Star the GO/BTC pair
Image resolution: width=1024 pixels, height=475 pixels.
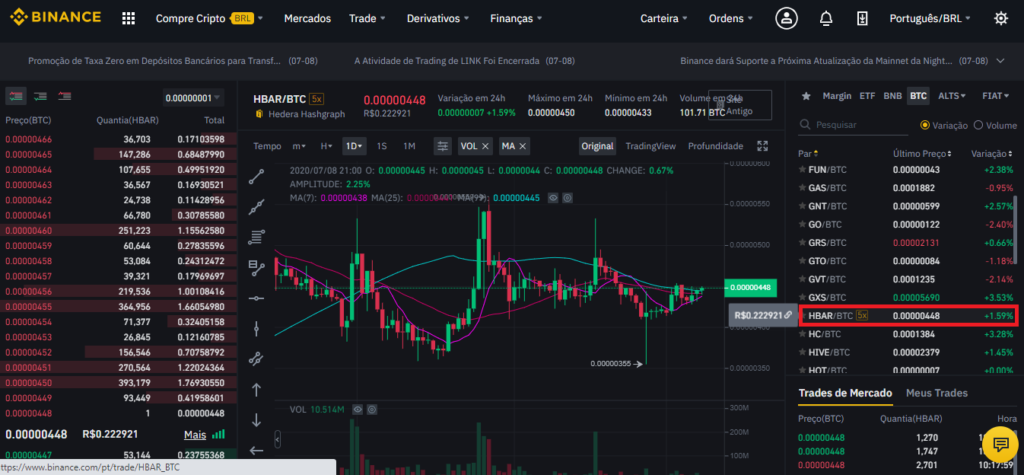803,224
